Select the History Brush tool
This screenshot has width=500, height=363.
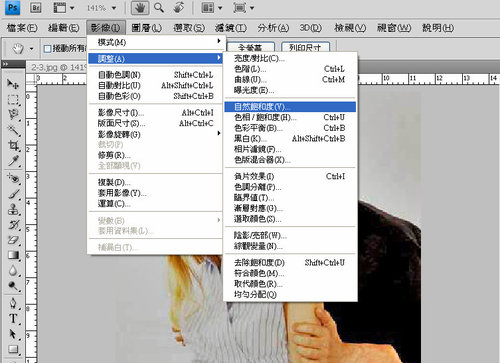13,225
